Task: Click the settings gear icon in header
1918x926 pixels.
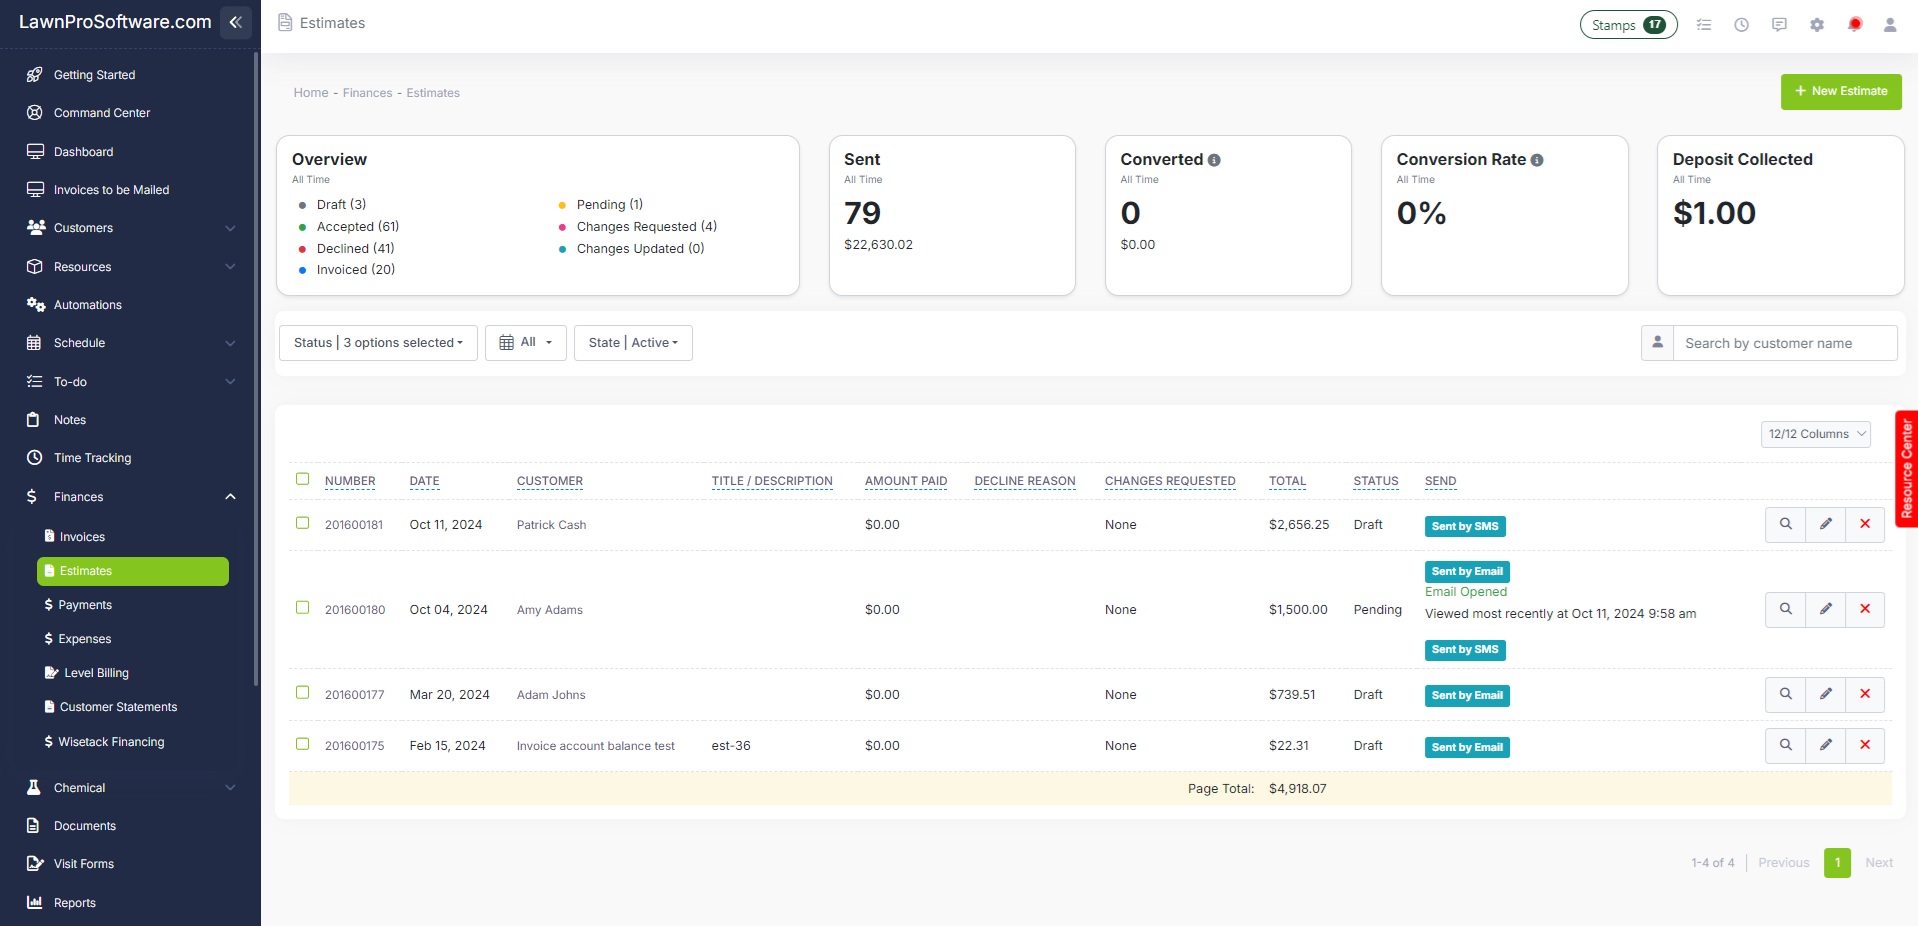Action: [1817, 25]
